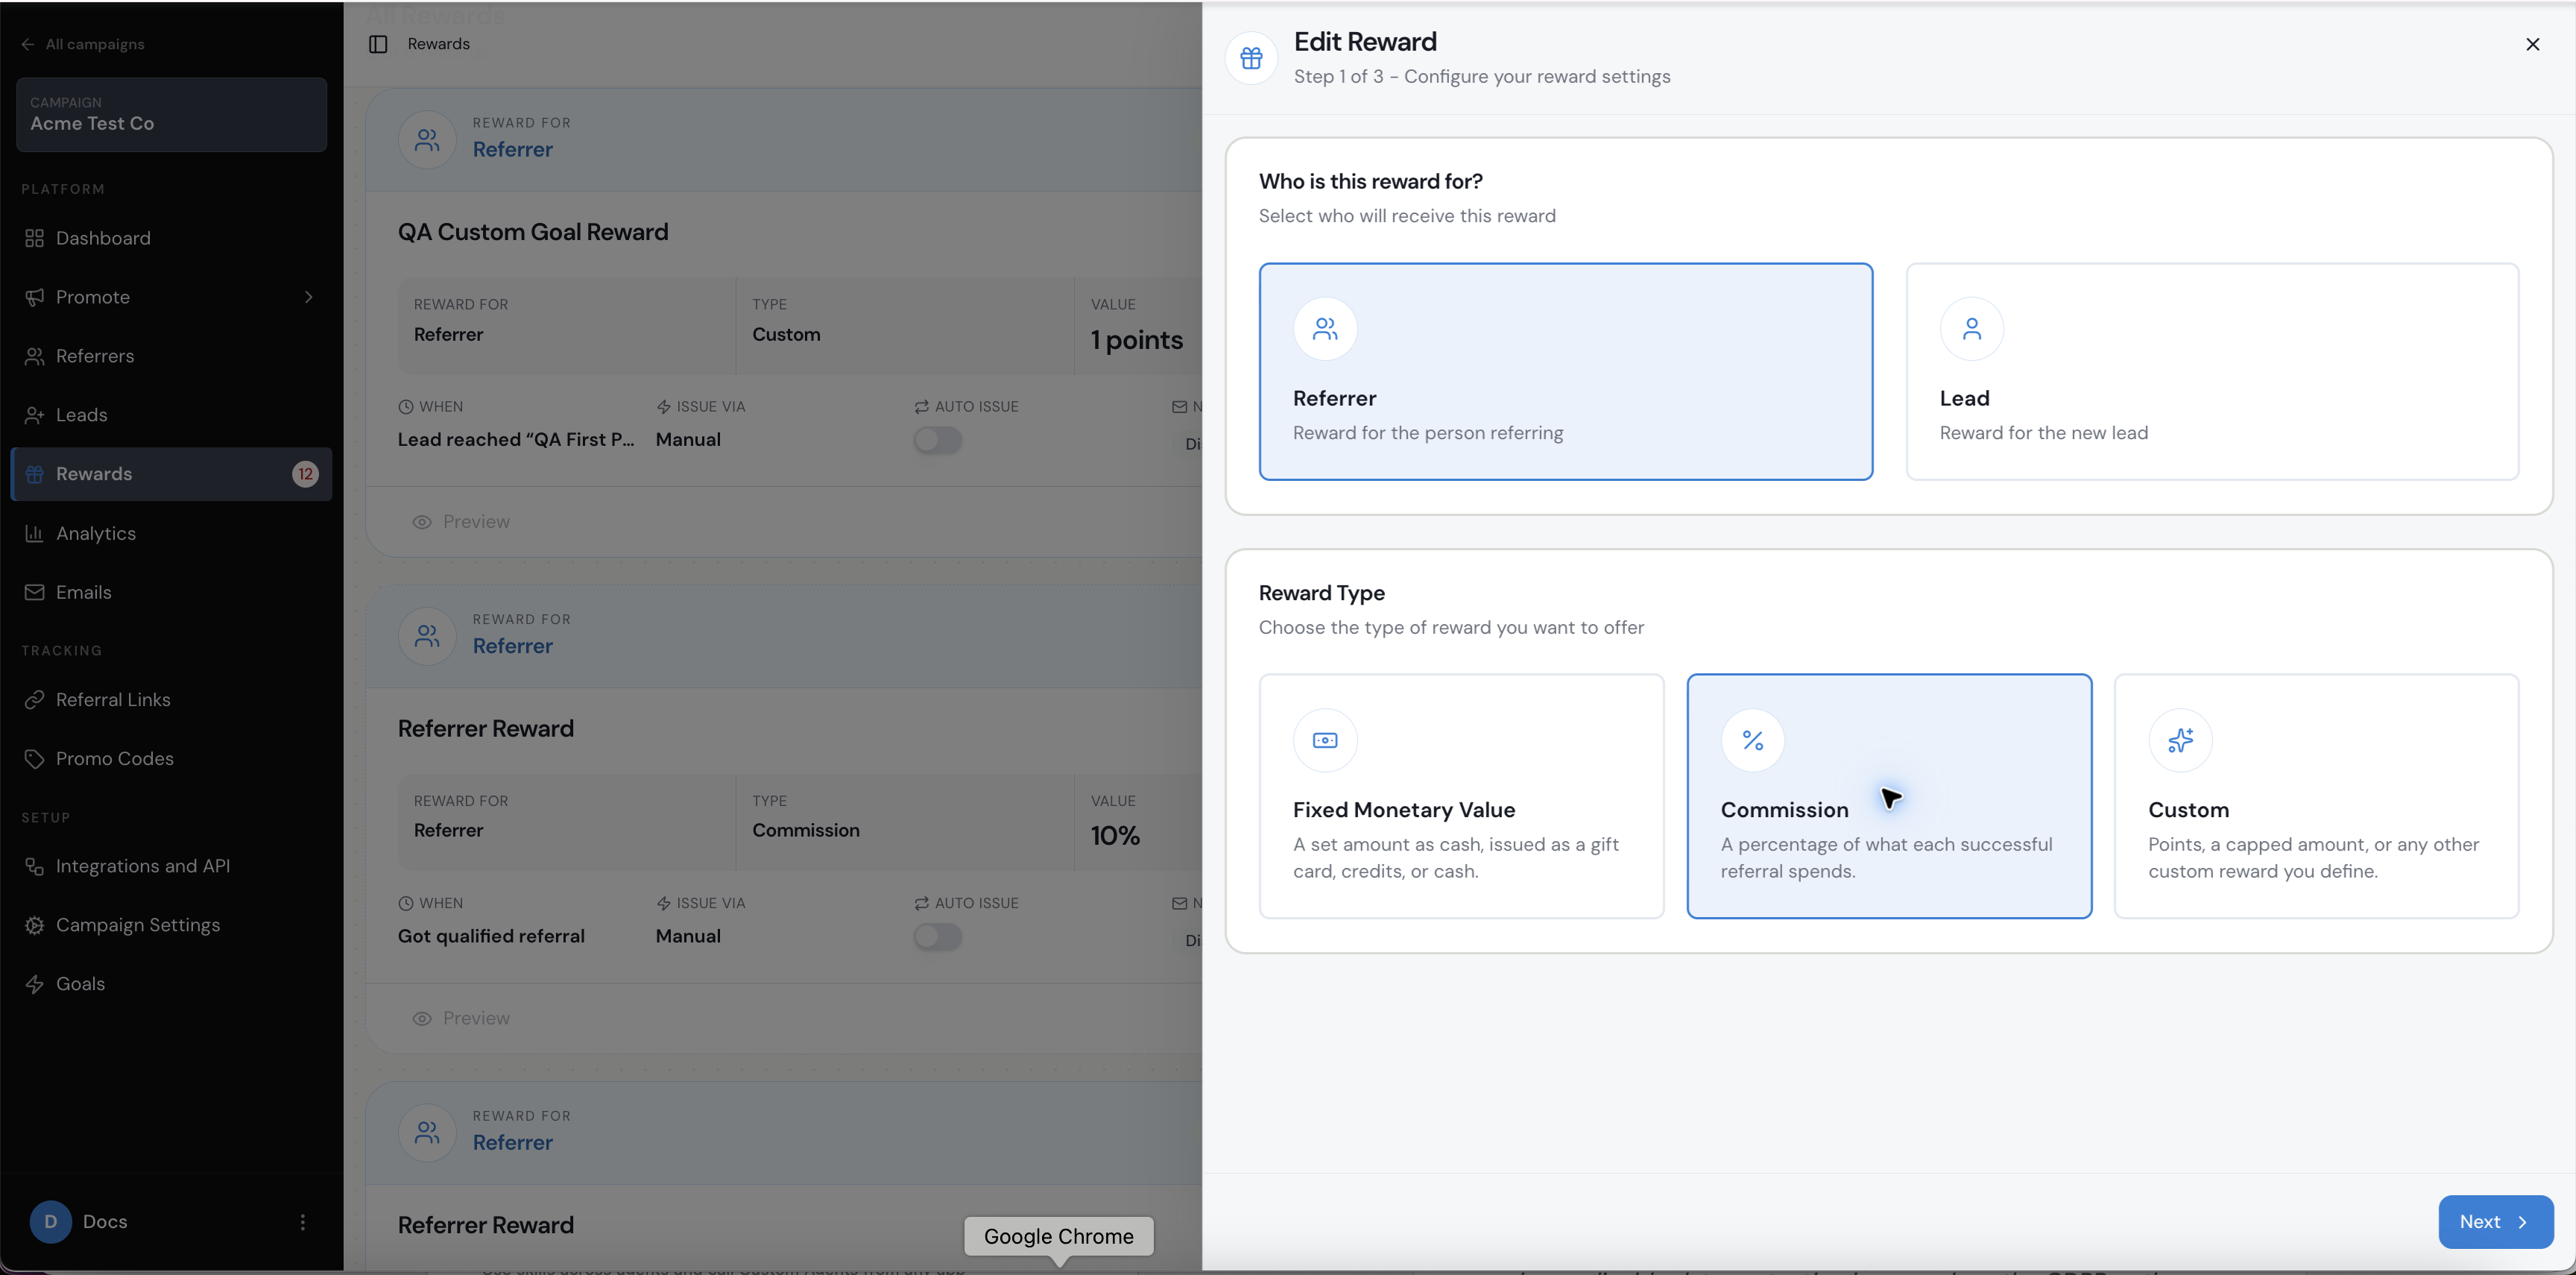This screenshot has width=2576, height=1275.
Task: Click the Leads person-plus icon
Action: 34,415
